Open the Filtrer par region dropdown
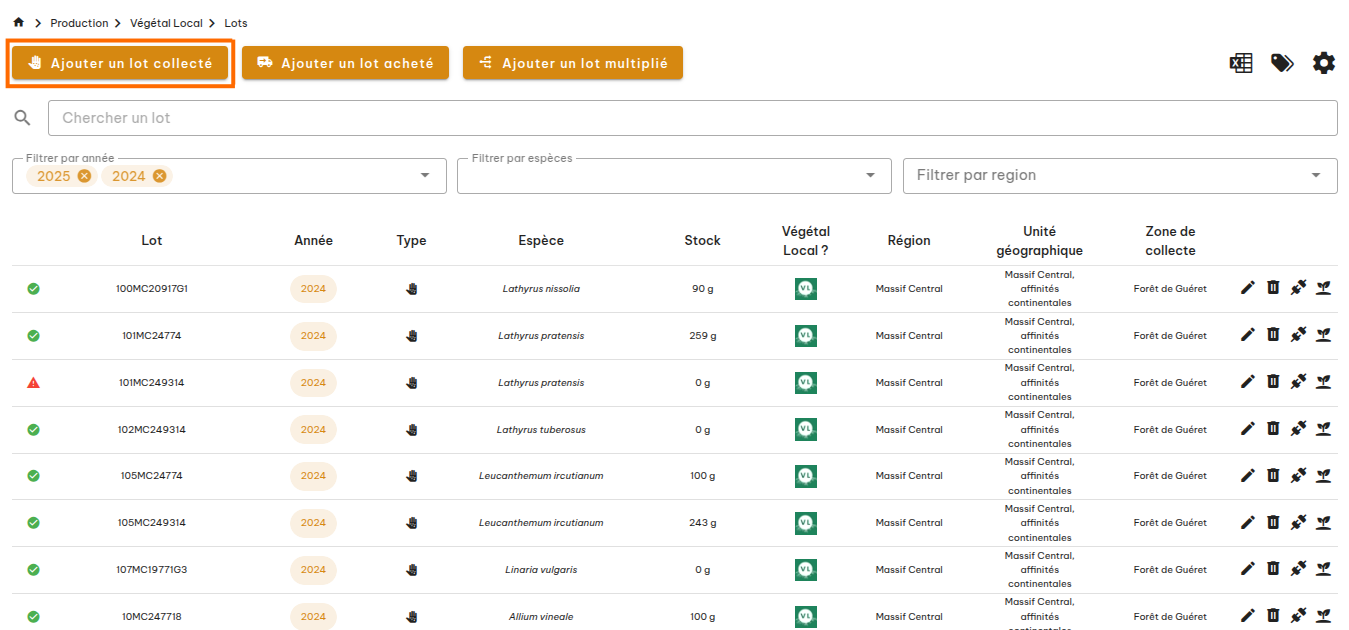Viewport: 1349px width, 630px height. pos(1315,176)
